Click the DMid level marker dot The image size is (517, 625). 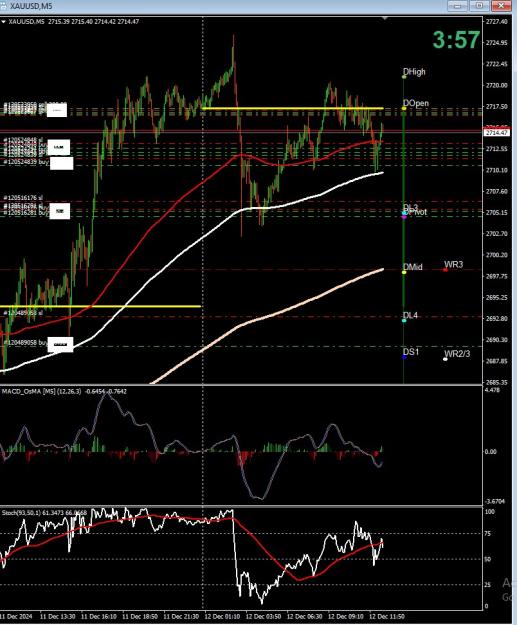tap(404, 272)
